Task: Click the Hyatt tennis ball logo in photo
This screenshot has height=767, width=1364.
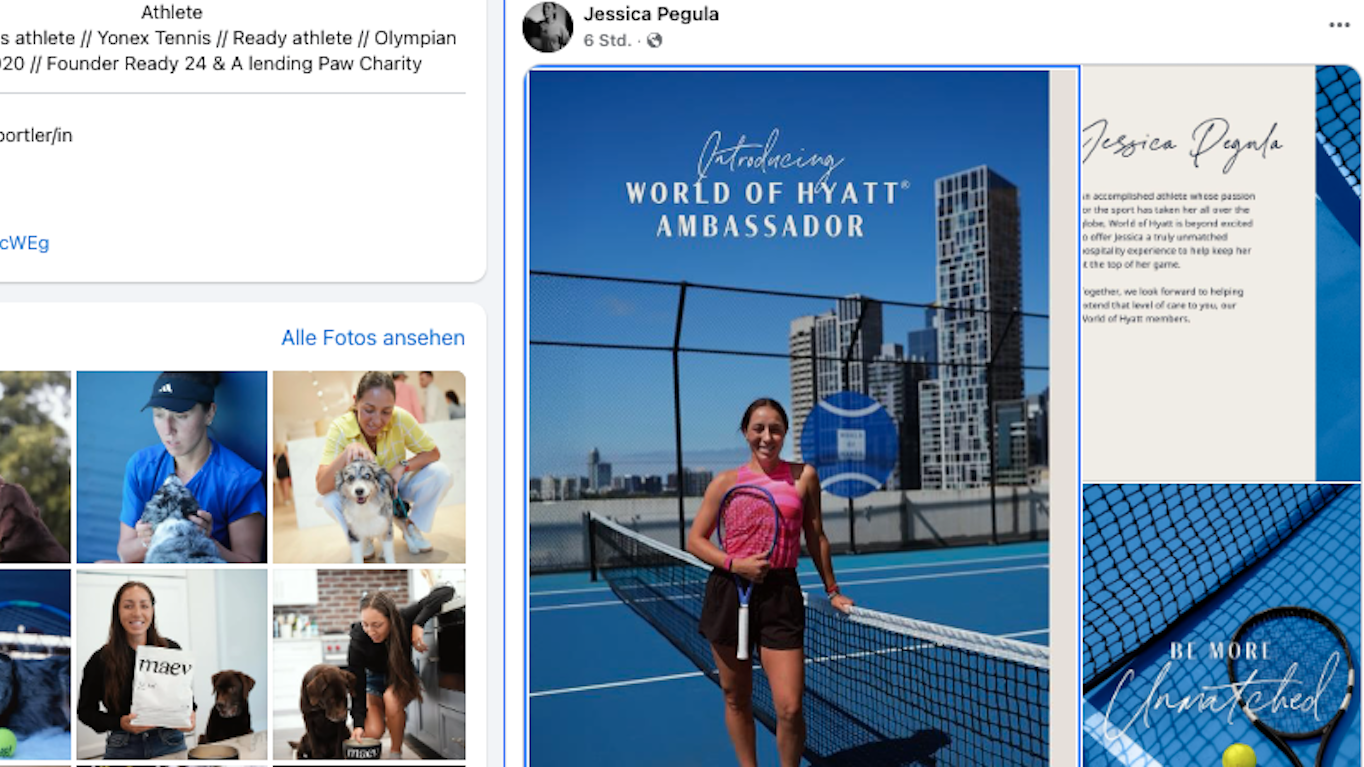Action: pos(849,444)
